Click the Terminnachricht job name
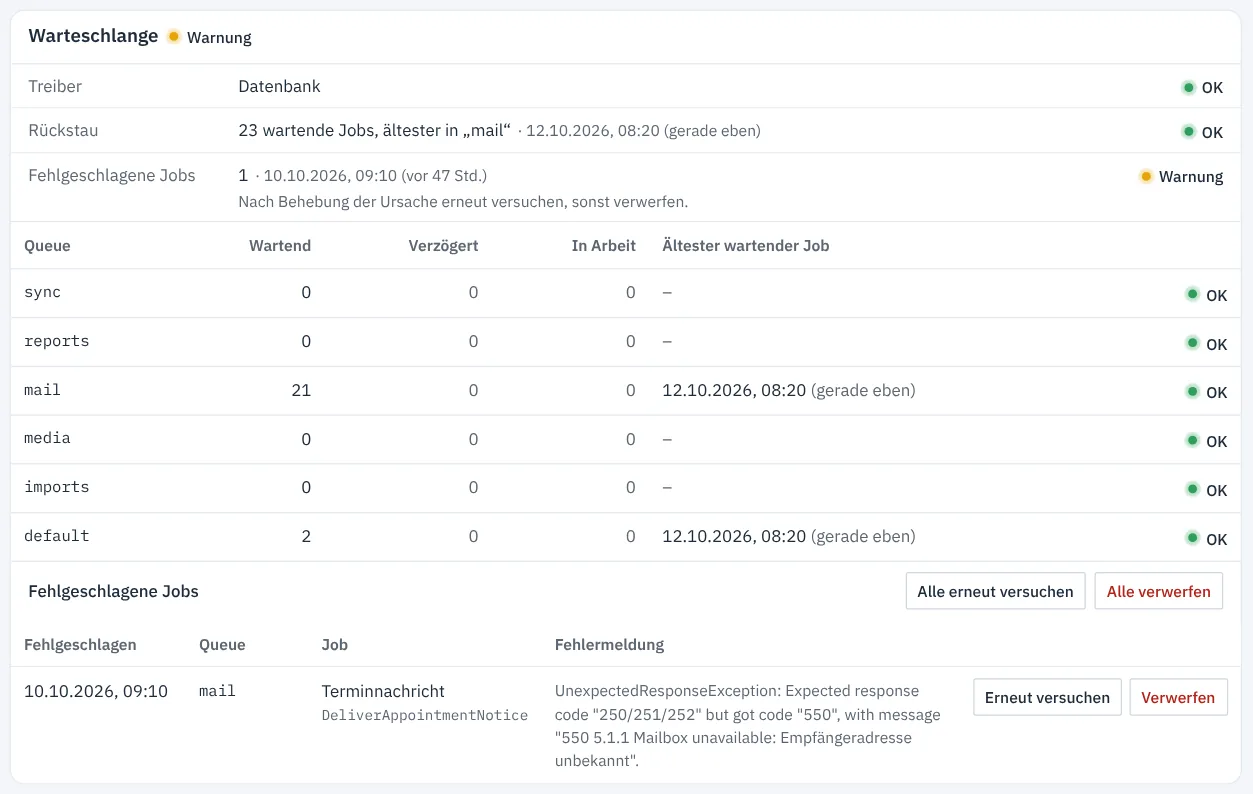Screen dimensions: 1253x794 pos(383,691)
